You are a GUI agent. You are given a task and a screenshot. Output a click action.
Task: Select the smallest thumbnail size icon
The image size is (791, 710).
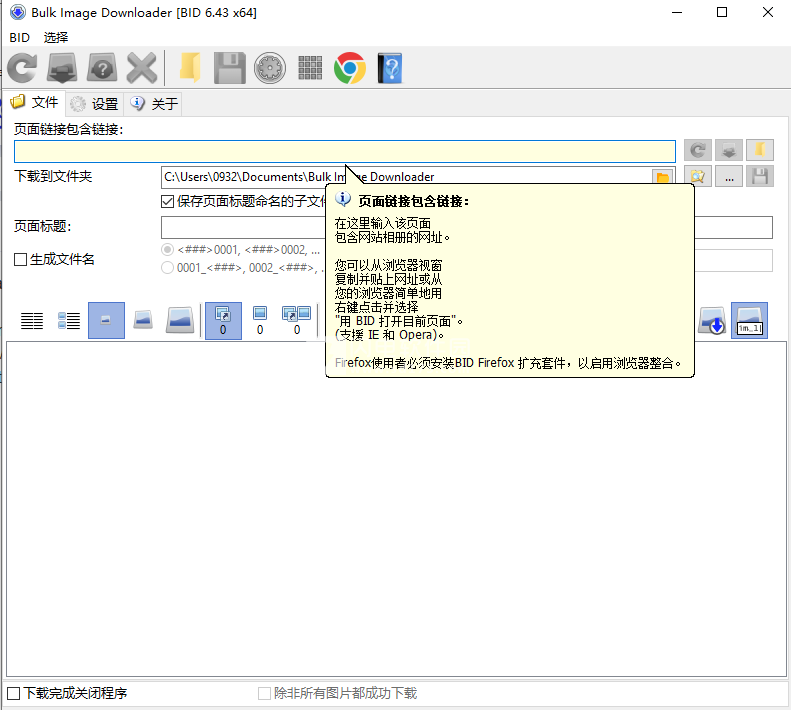106,320
